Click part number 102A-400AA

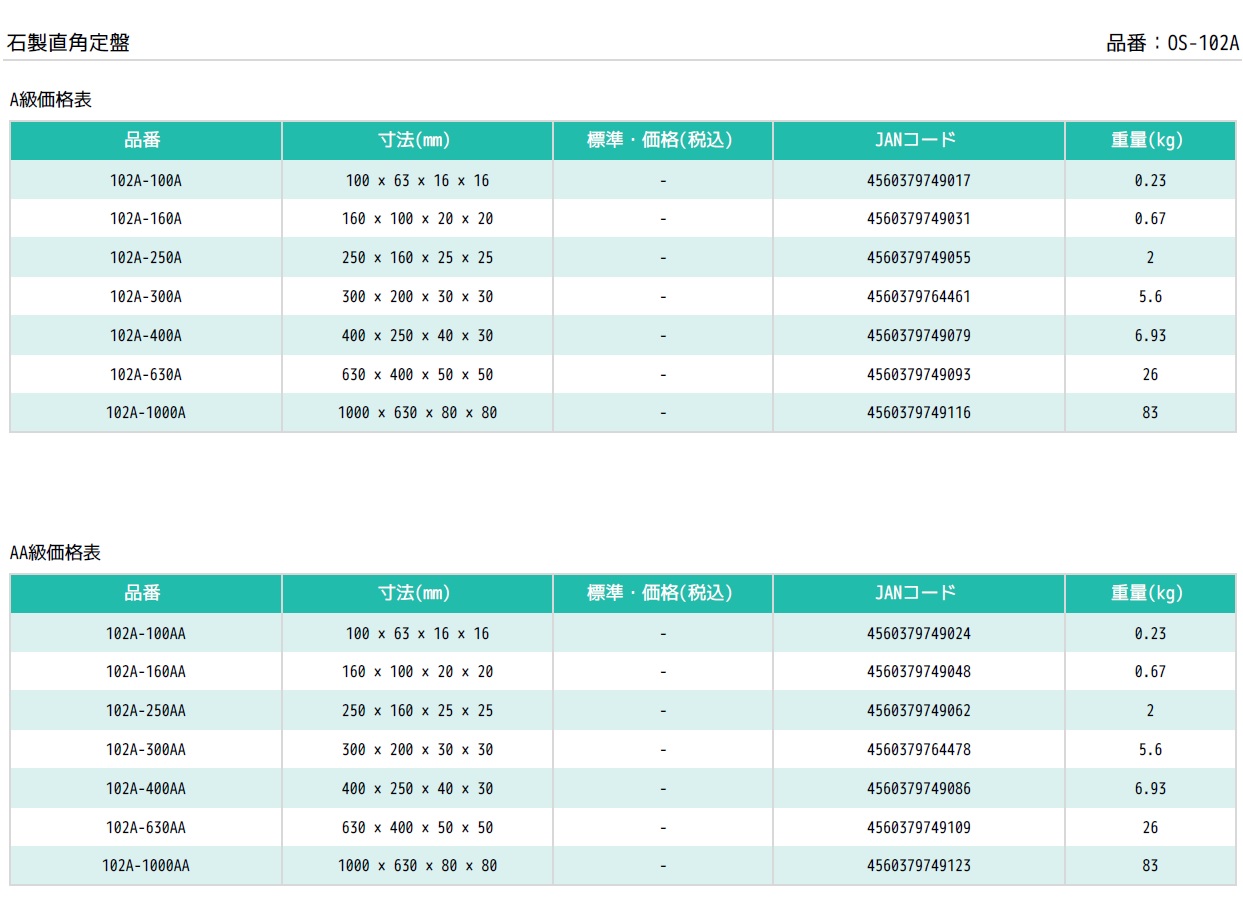[146, 789]
